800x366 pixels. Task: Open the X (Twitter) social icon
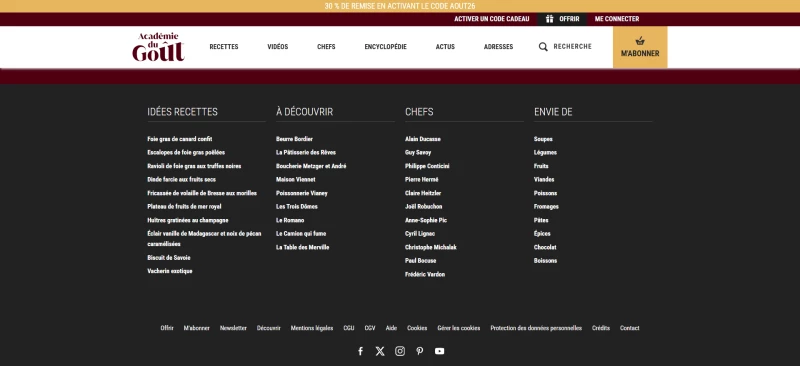(380, 351)
